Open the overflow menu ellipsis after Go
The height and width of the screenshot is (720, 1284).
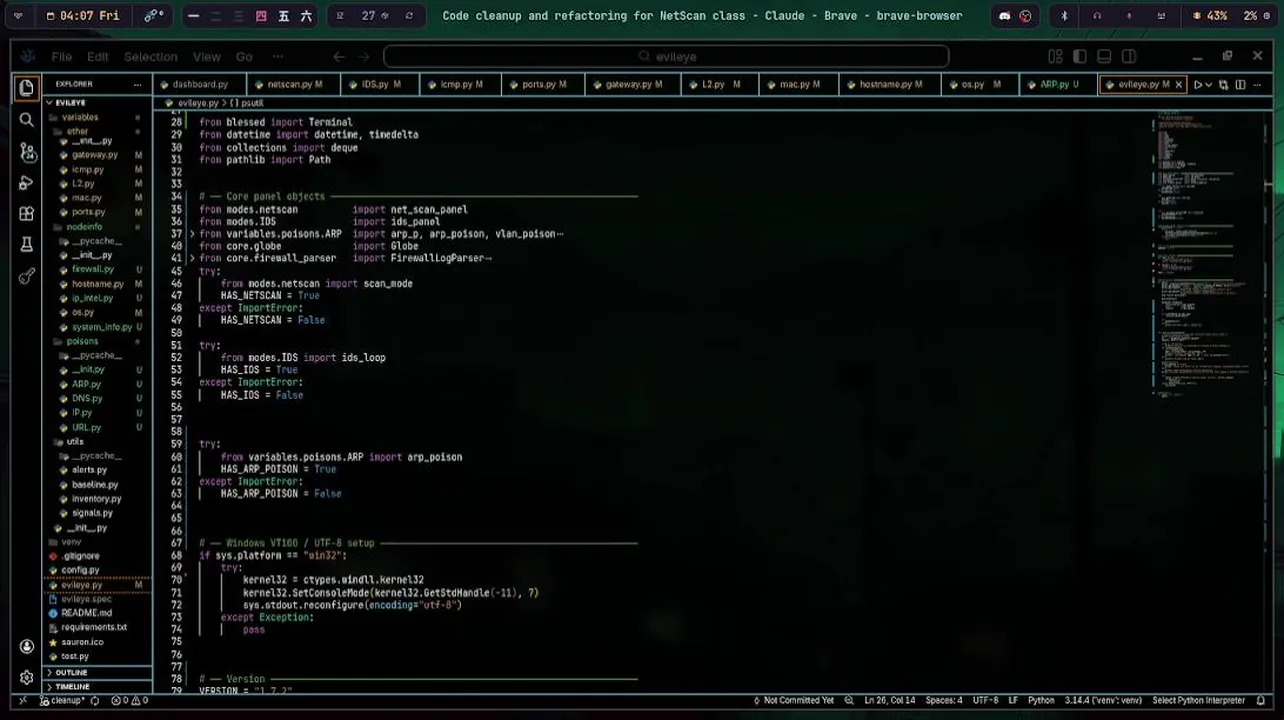tap(278, 57)
